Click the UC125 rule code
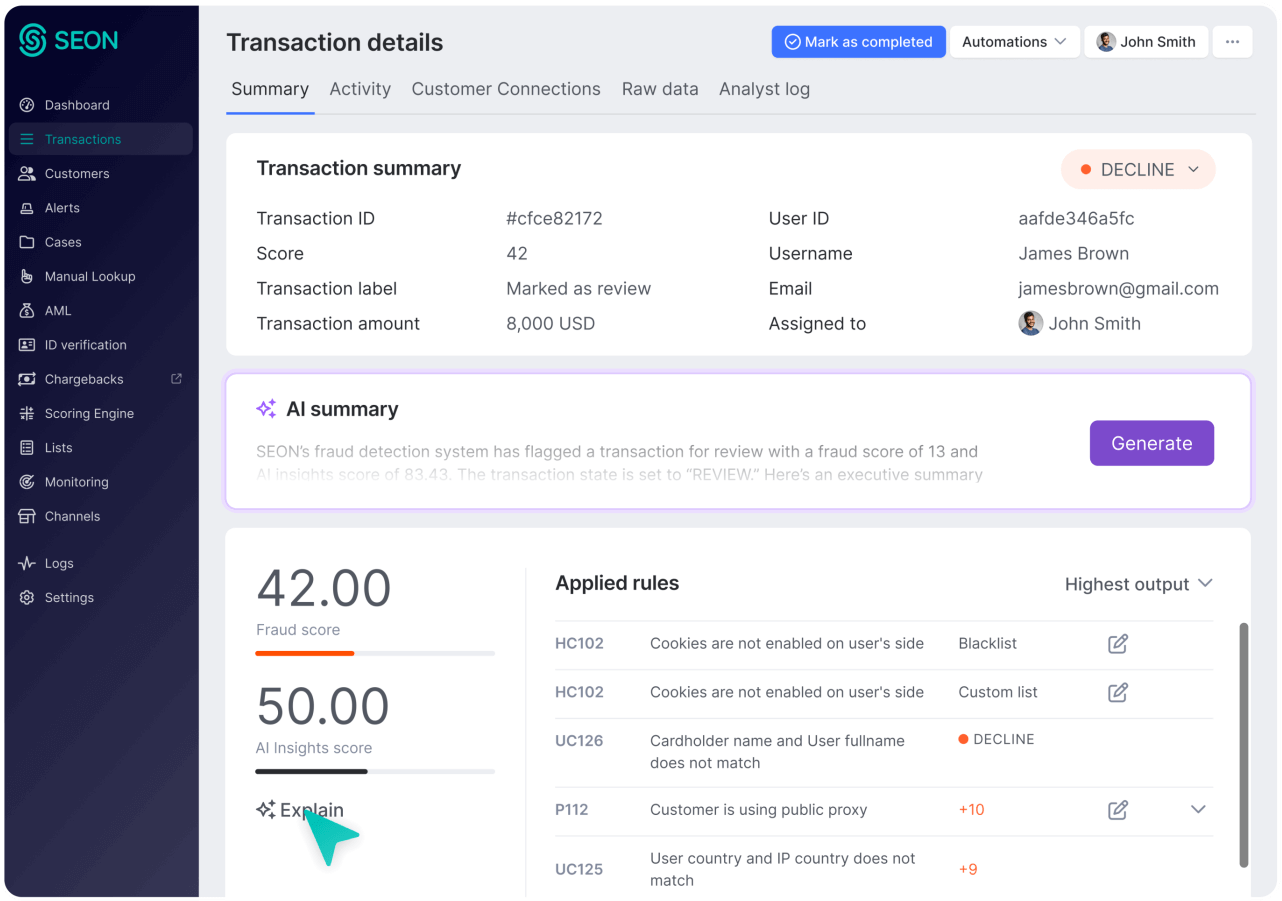Screen dimensions: 1282x901 579,869
